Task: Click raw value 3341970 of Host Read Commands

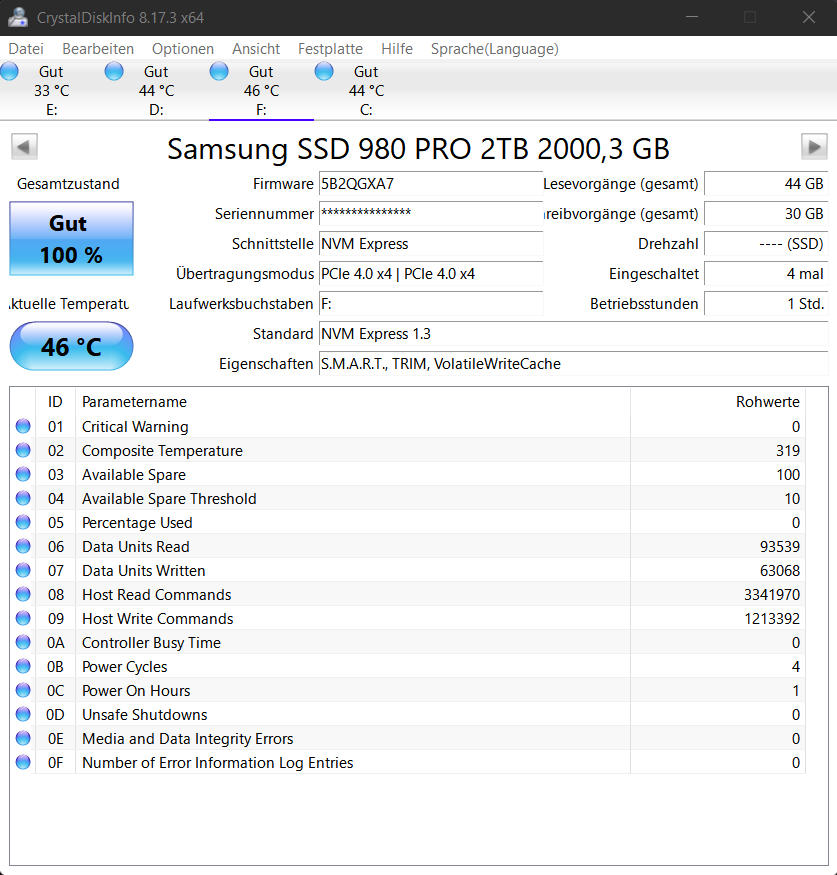Action: point(772,595)
